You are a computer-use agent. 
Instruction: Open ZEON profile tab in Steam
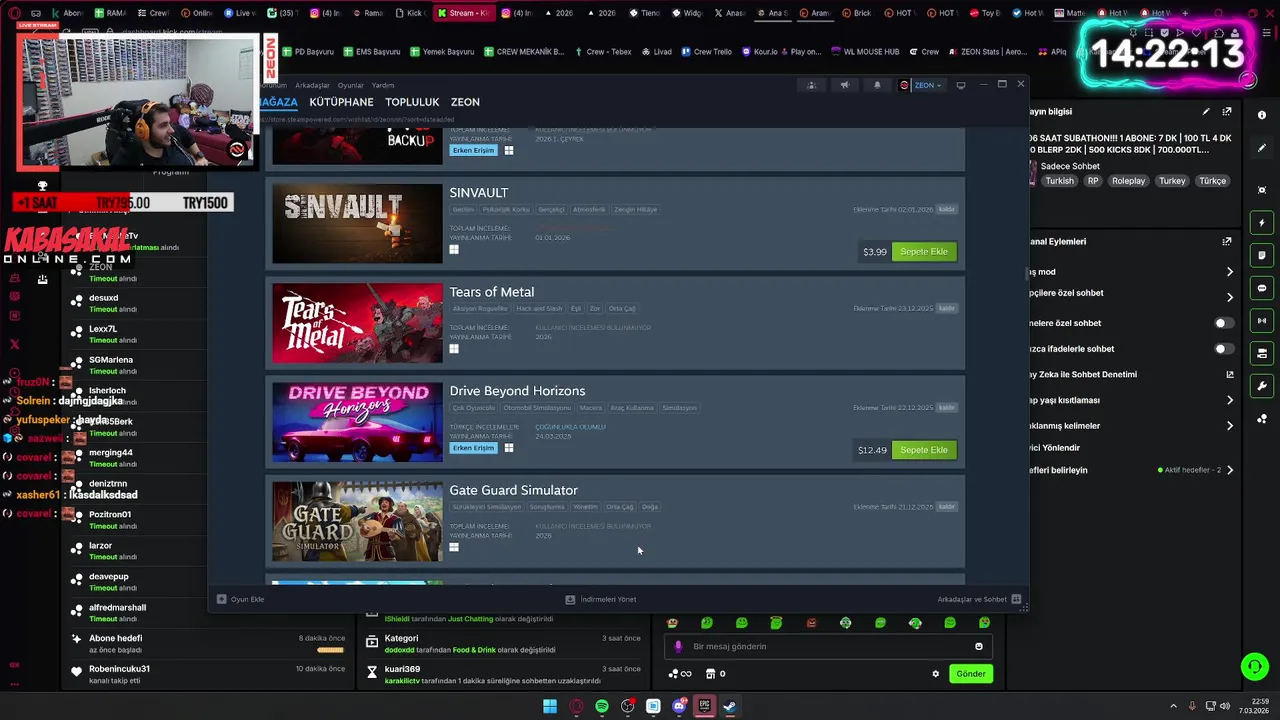click(465, 102)
